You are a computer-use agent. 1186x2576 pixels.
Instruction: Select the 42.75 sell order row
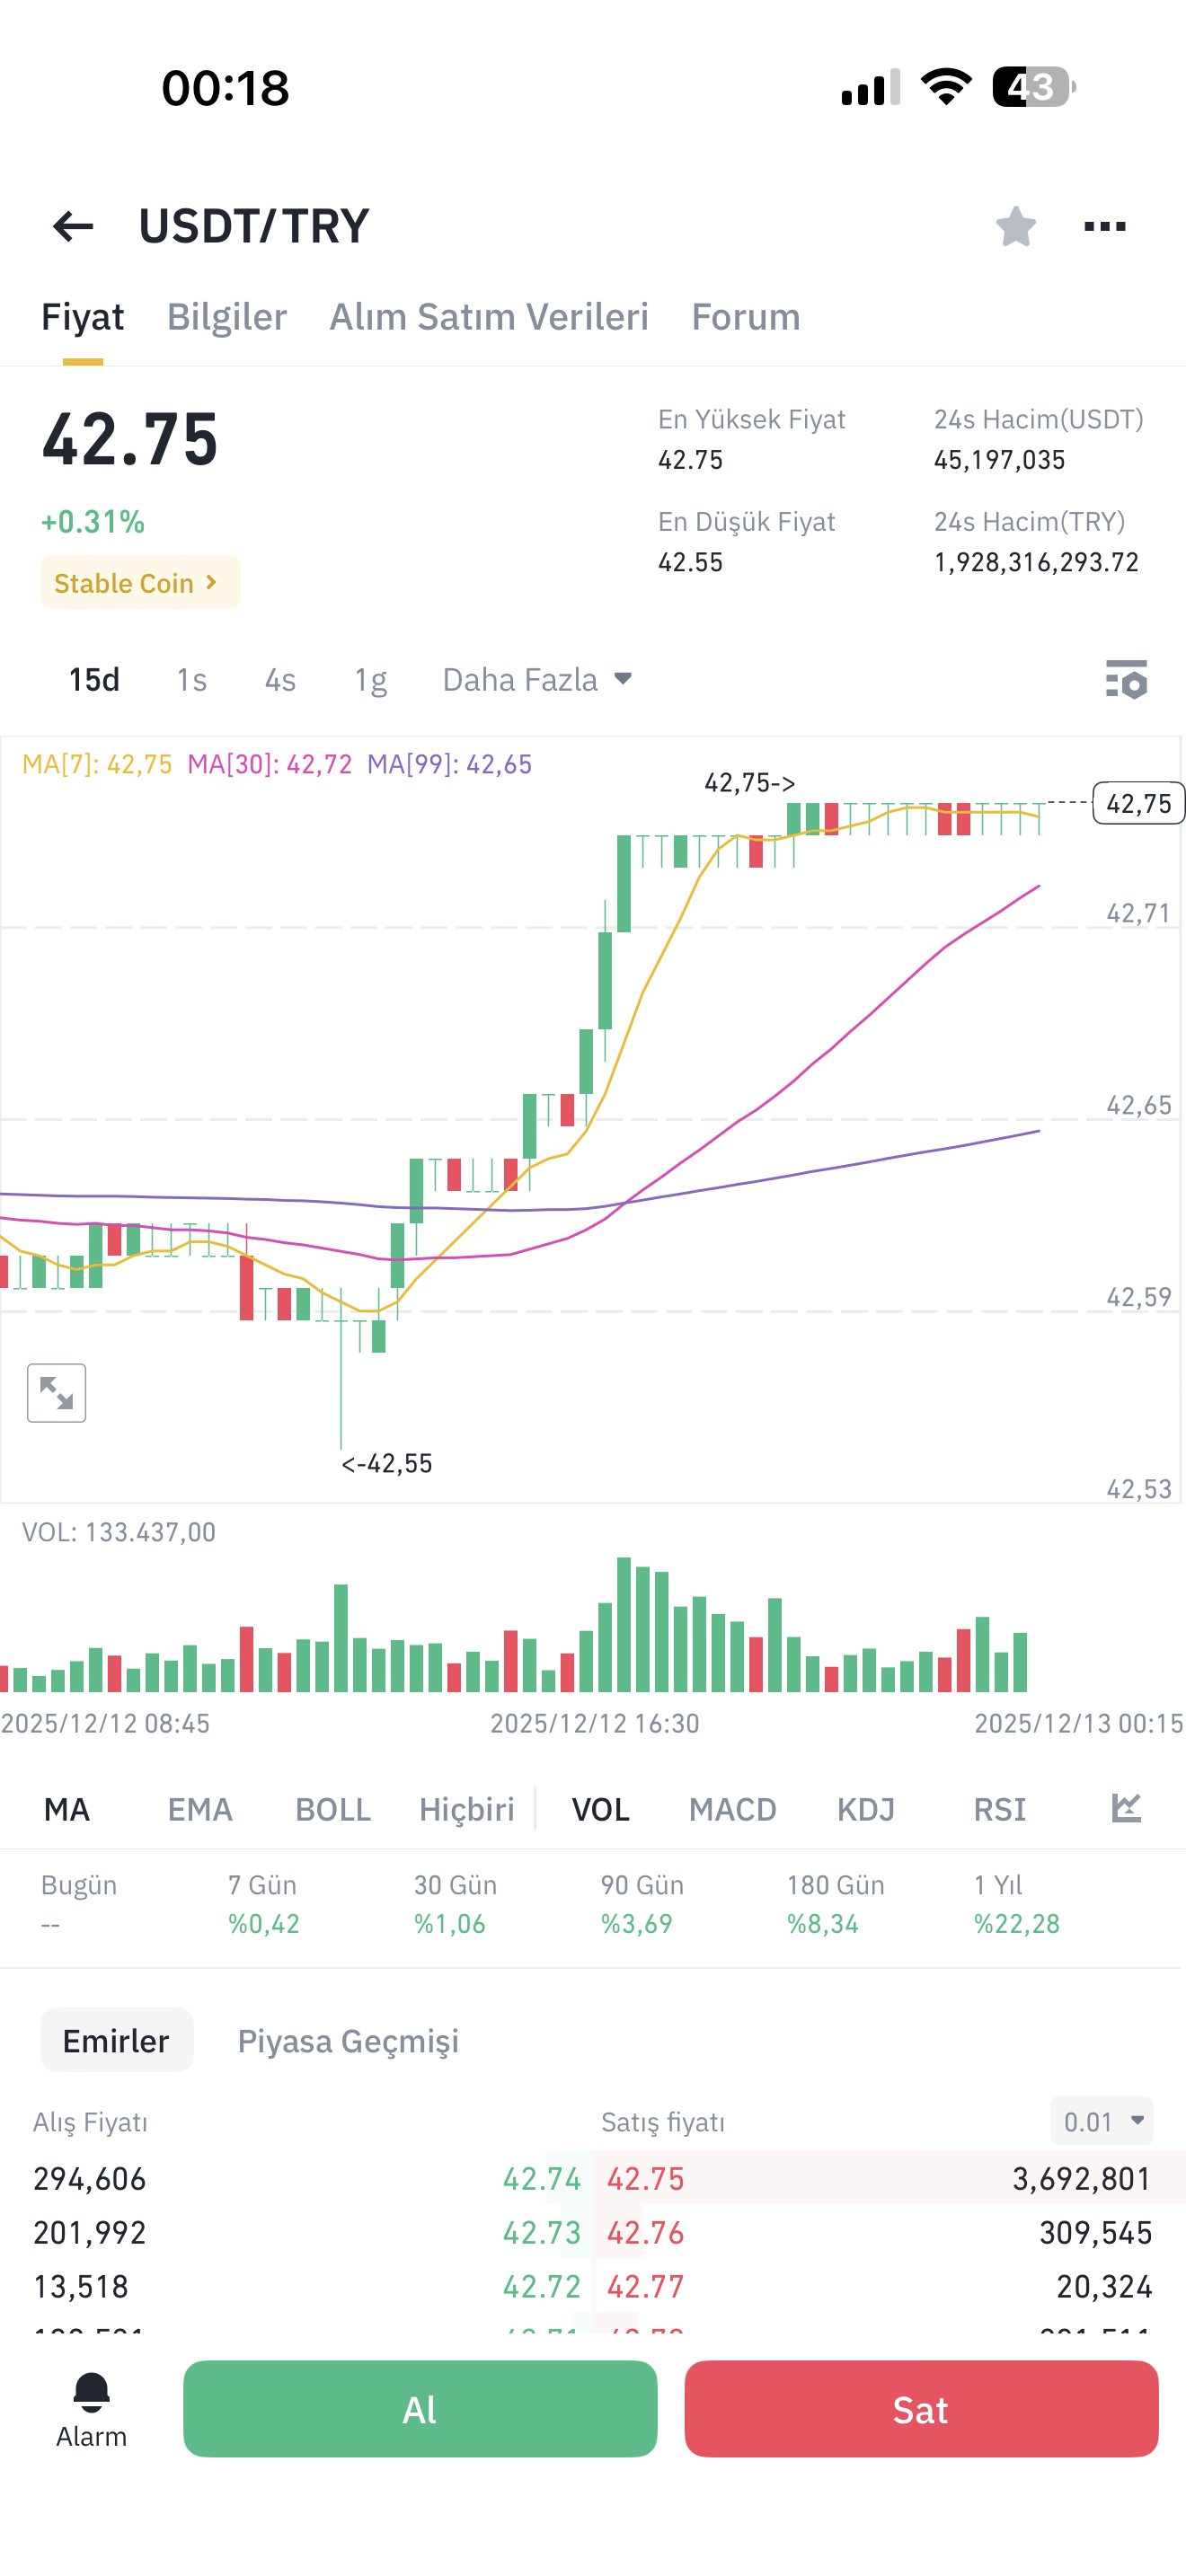(890, 2178)
